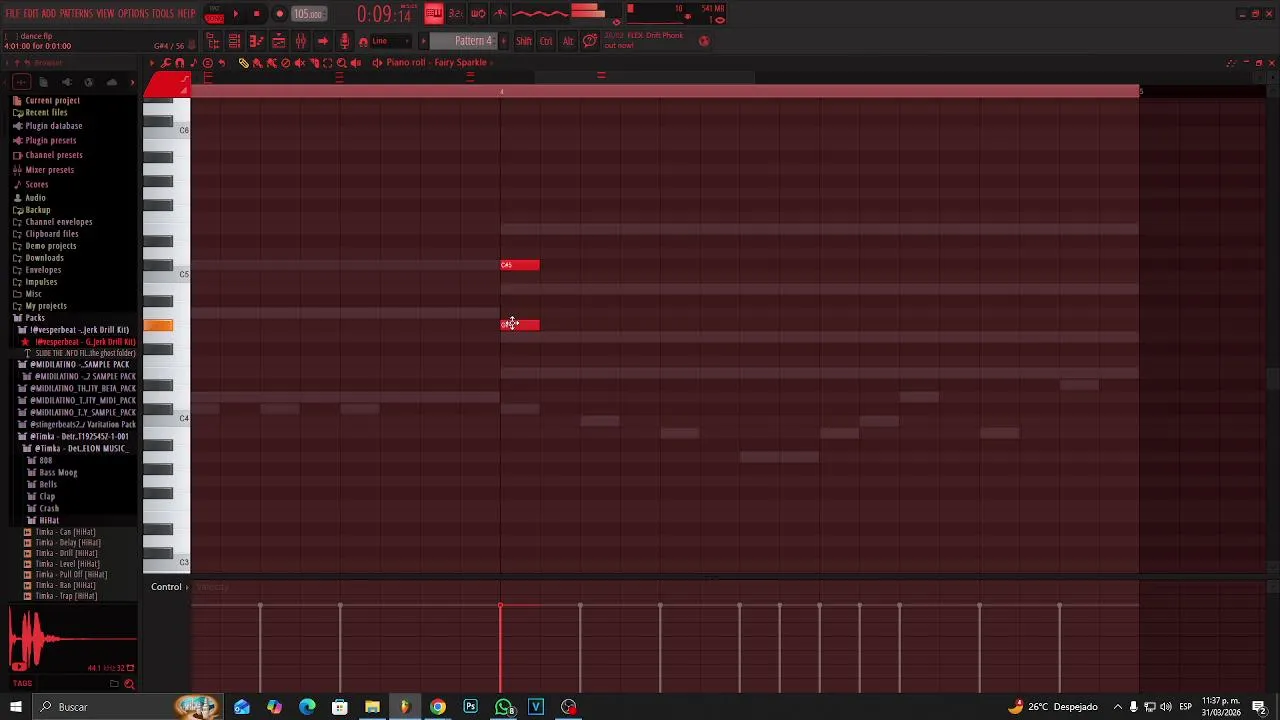This screenshot has width=1280, height=720.
Task: Click bar 4 marker on the timeline ruler
Action: coord(502,92)
